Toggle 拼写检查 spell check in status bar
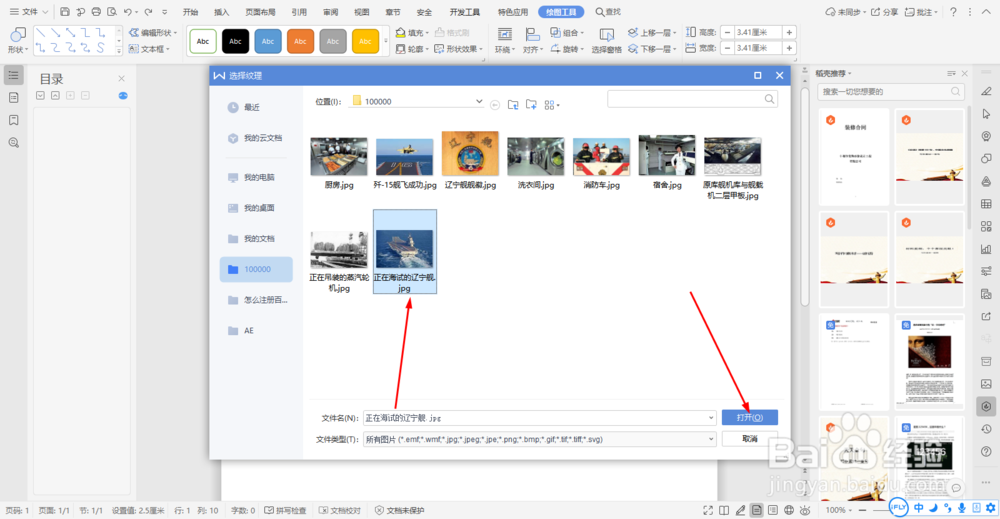 (x=285, y=510)
